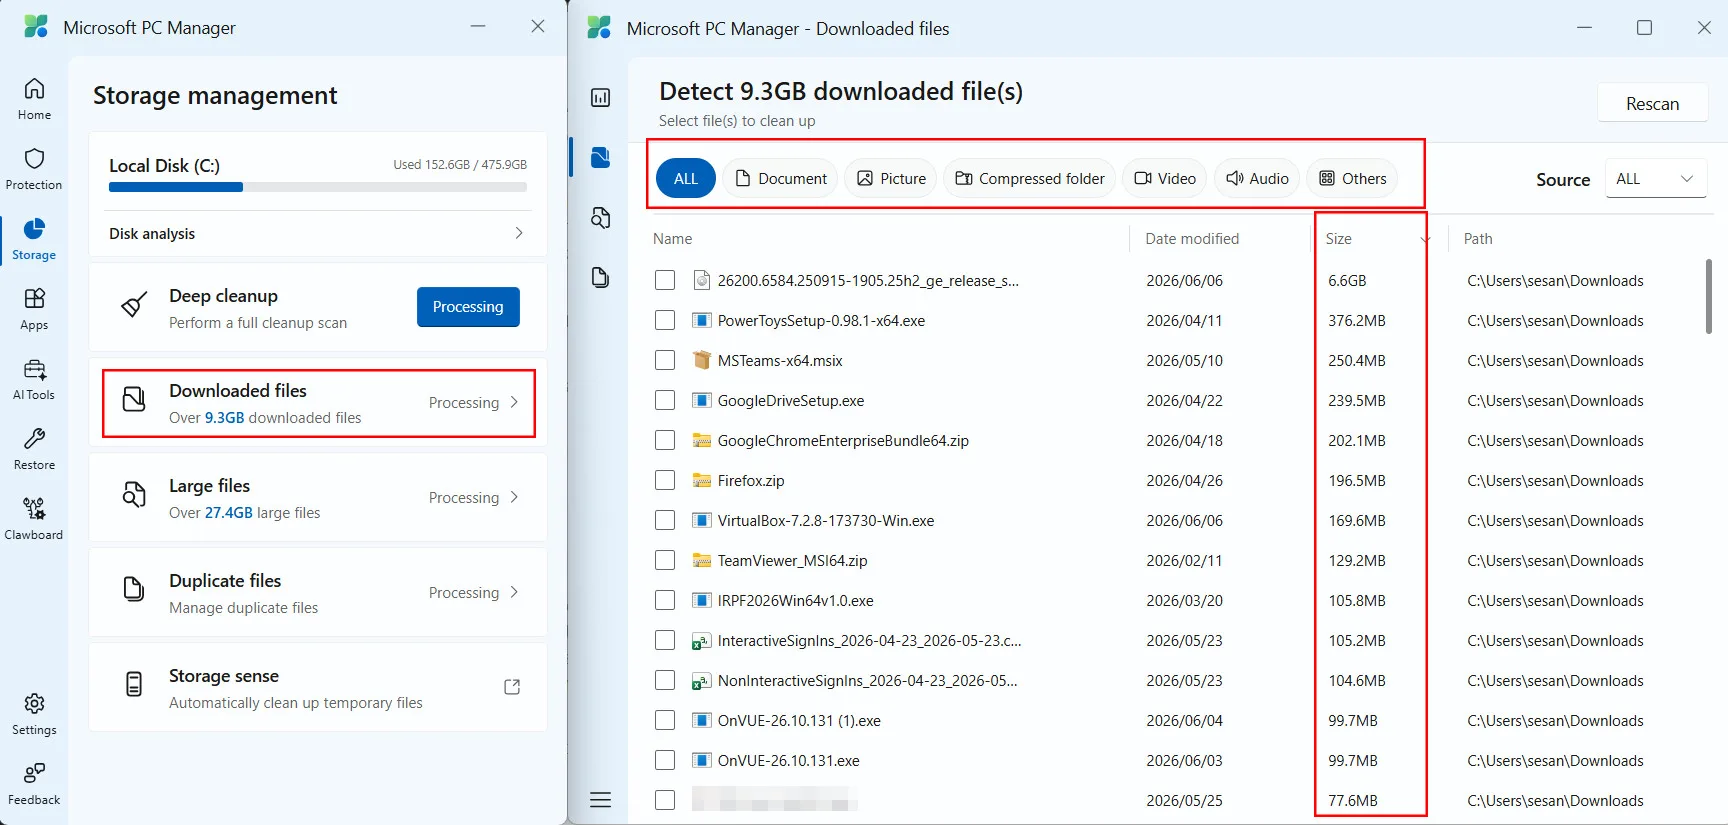Open the Protection shield icon
Screen dimensions: 1728x825
34,159
